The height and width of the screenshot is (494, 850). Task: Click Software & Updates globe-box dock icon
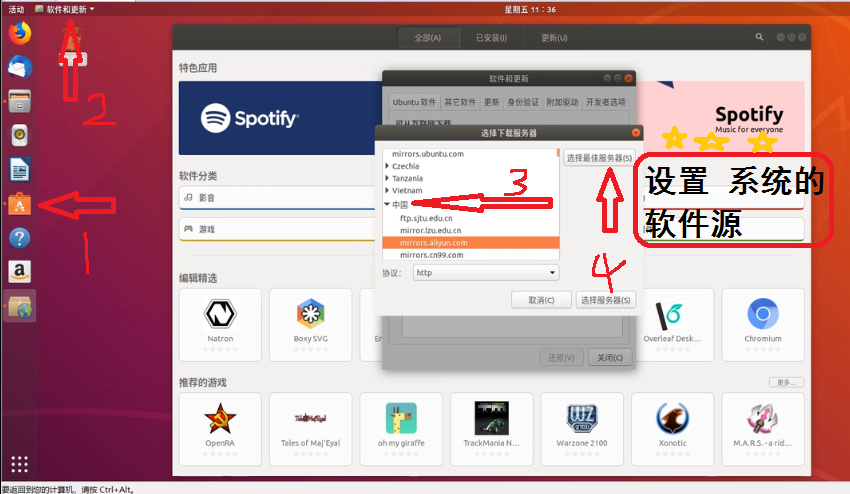20,306
